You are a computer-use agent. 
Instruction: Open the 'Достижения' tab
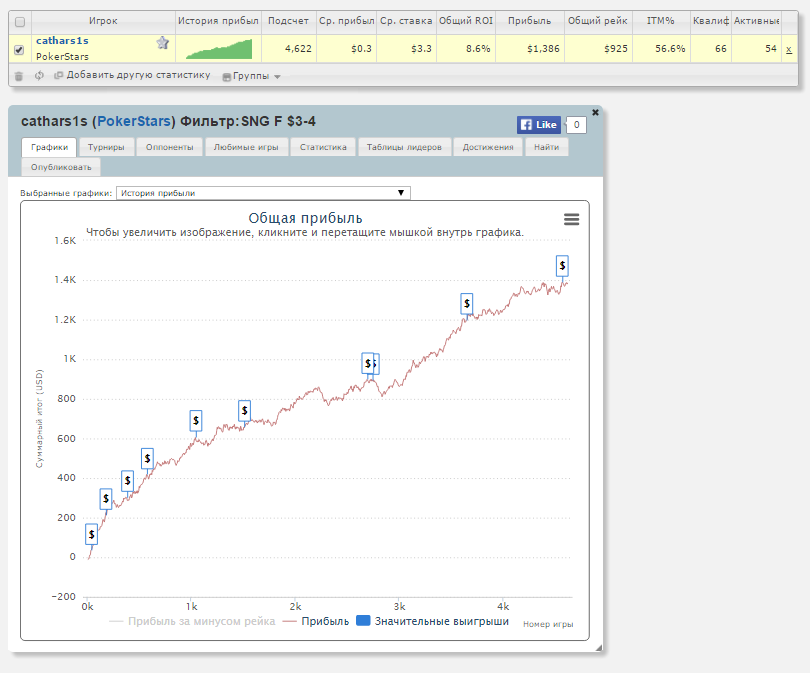point(488,147)
